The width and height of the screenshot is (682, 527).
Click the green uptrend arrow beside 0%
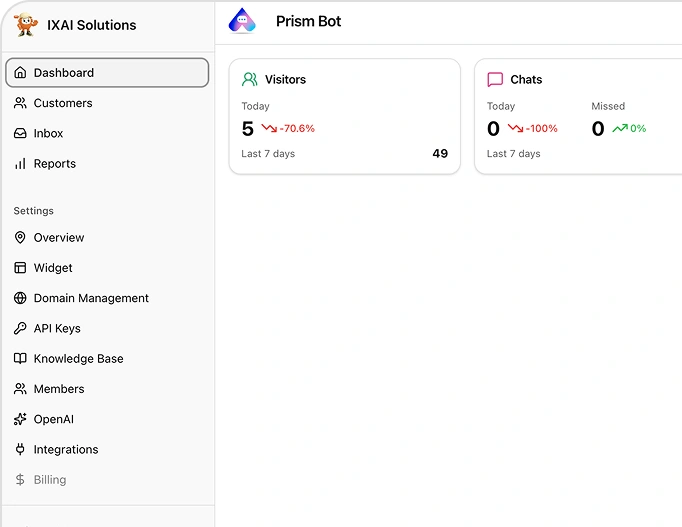pos(620,128)
